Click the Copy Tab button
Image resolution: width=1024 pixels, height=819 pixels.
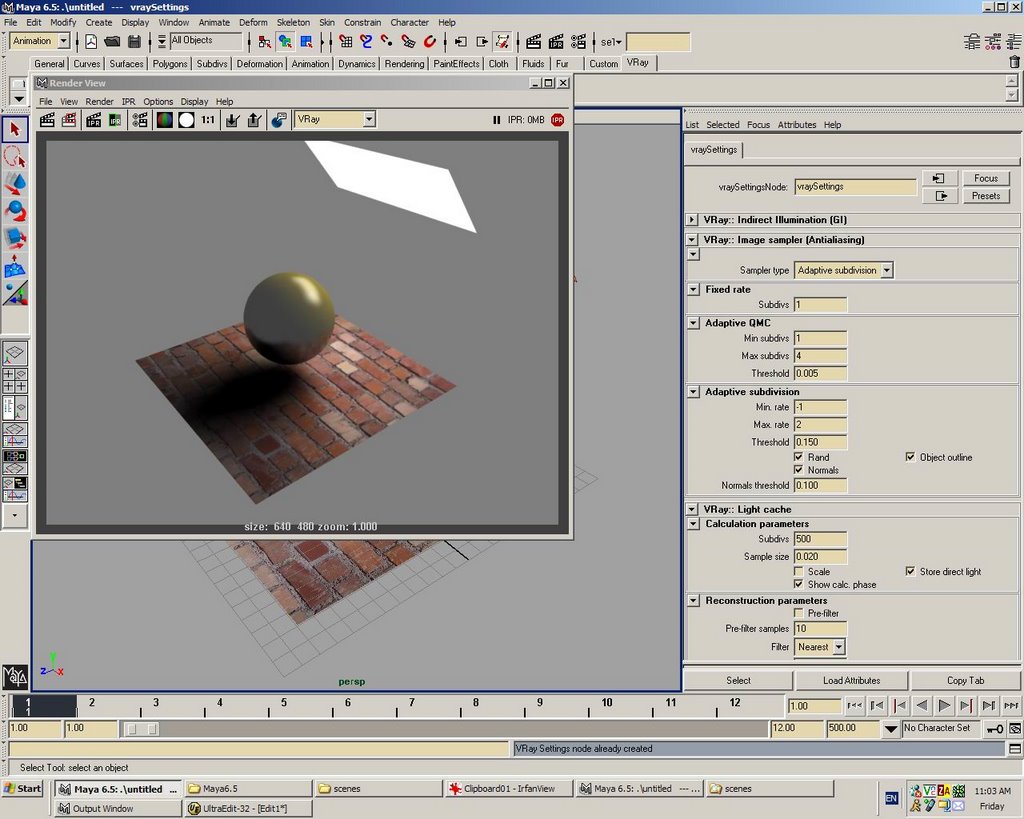click(x=965, y=681)
